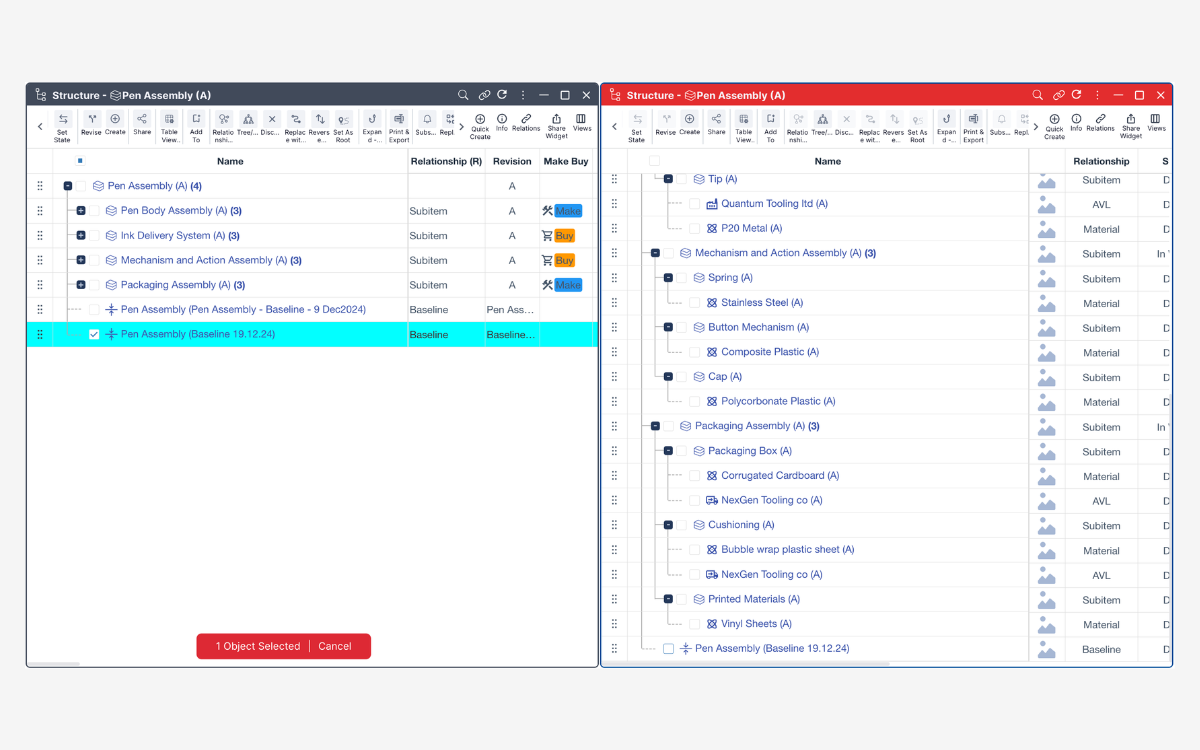Open Quick Create in right panel
This screenshot has width=1200, height=750.
tap(1054, 125)
